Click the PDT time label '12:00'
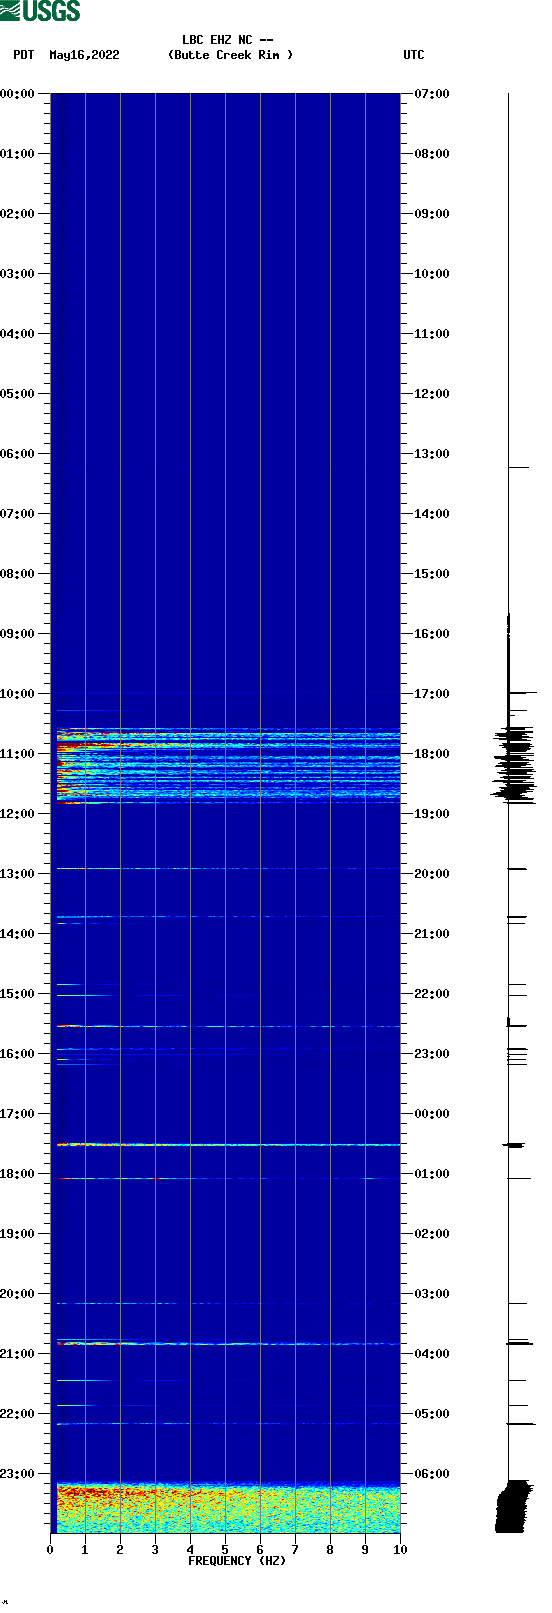 pos(18,814)
